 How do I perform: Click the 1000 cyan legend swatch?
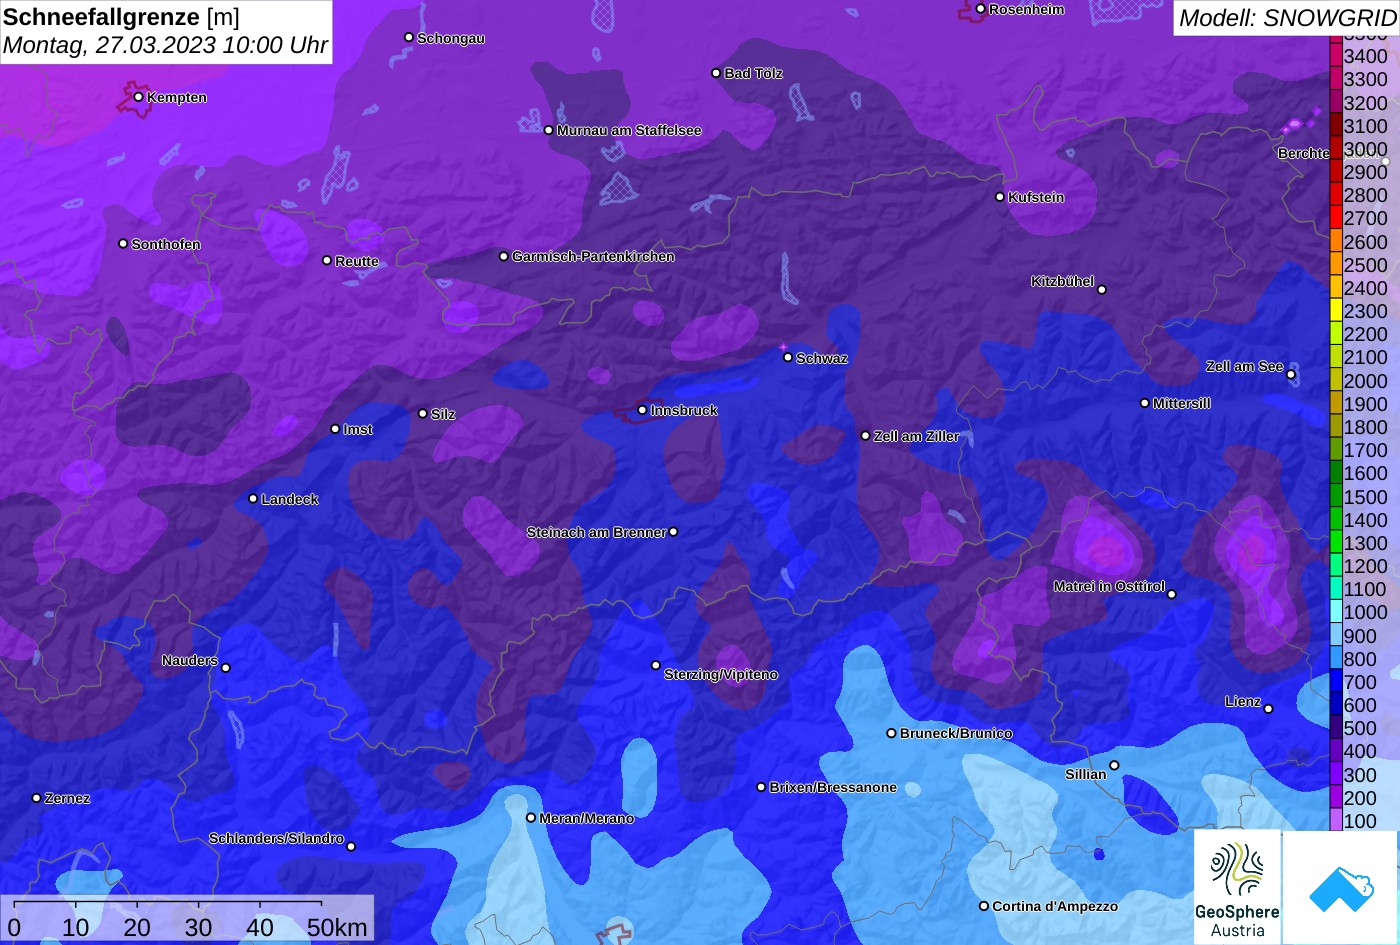click(1335, 613)
